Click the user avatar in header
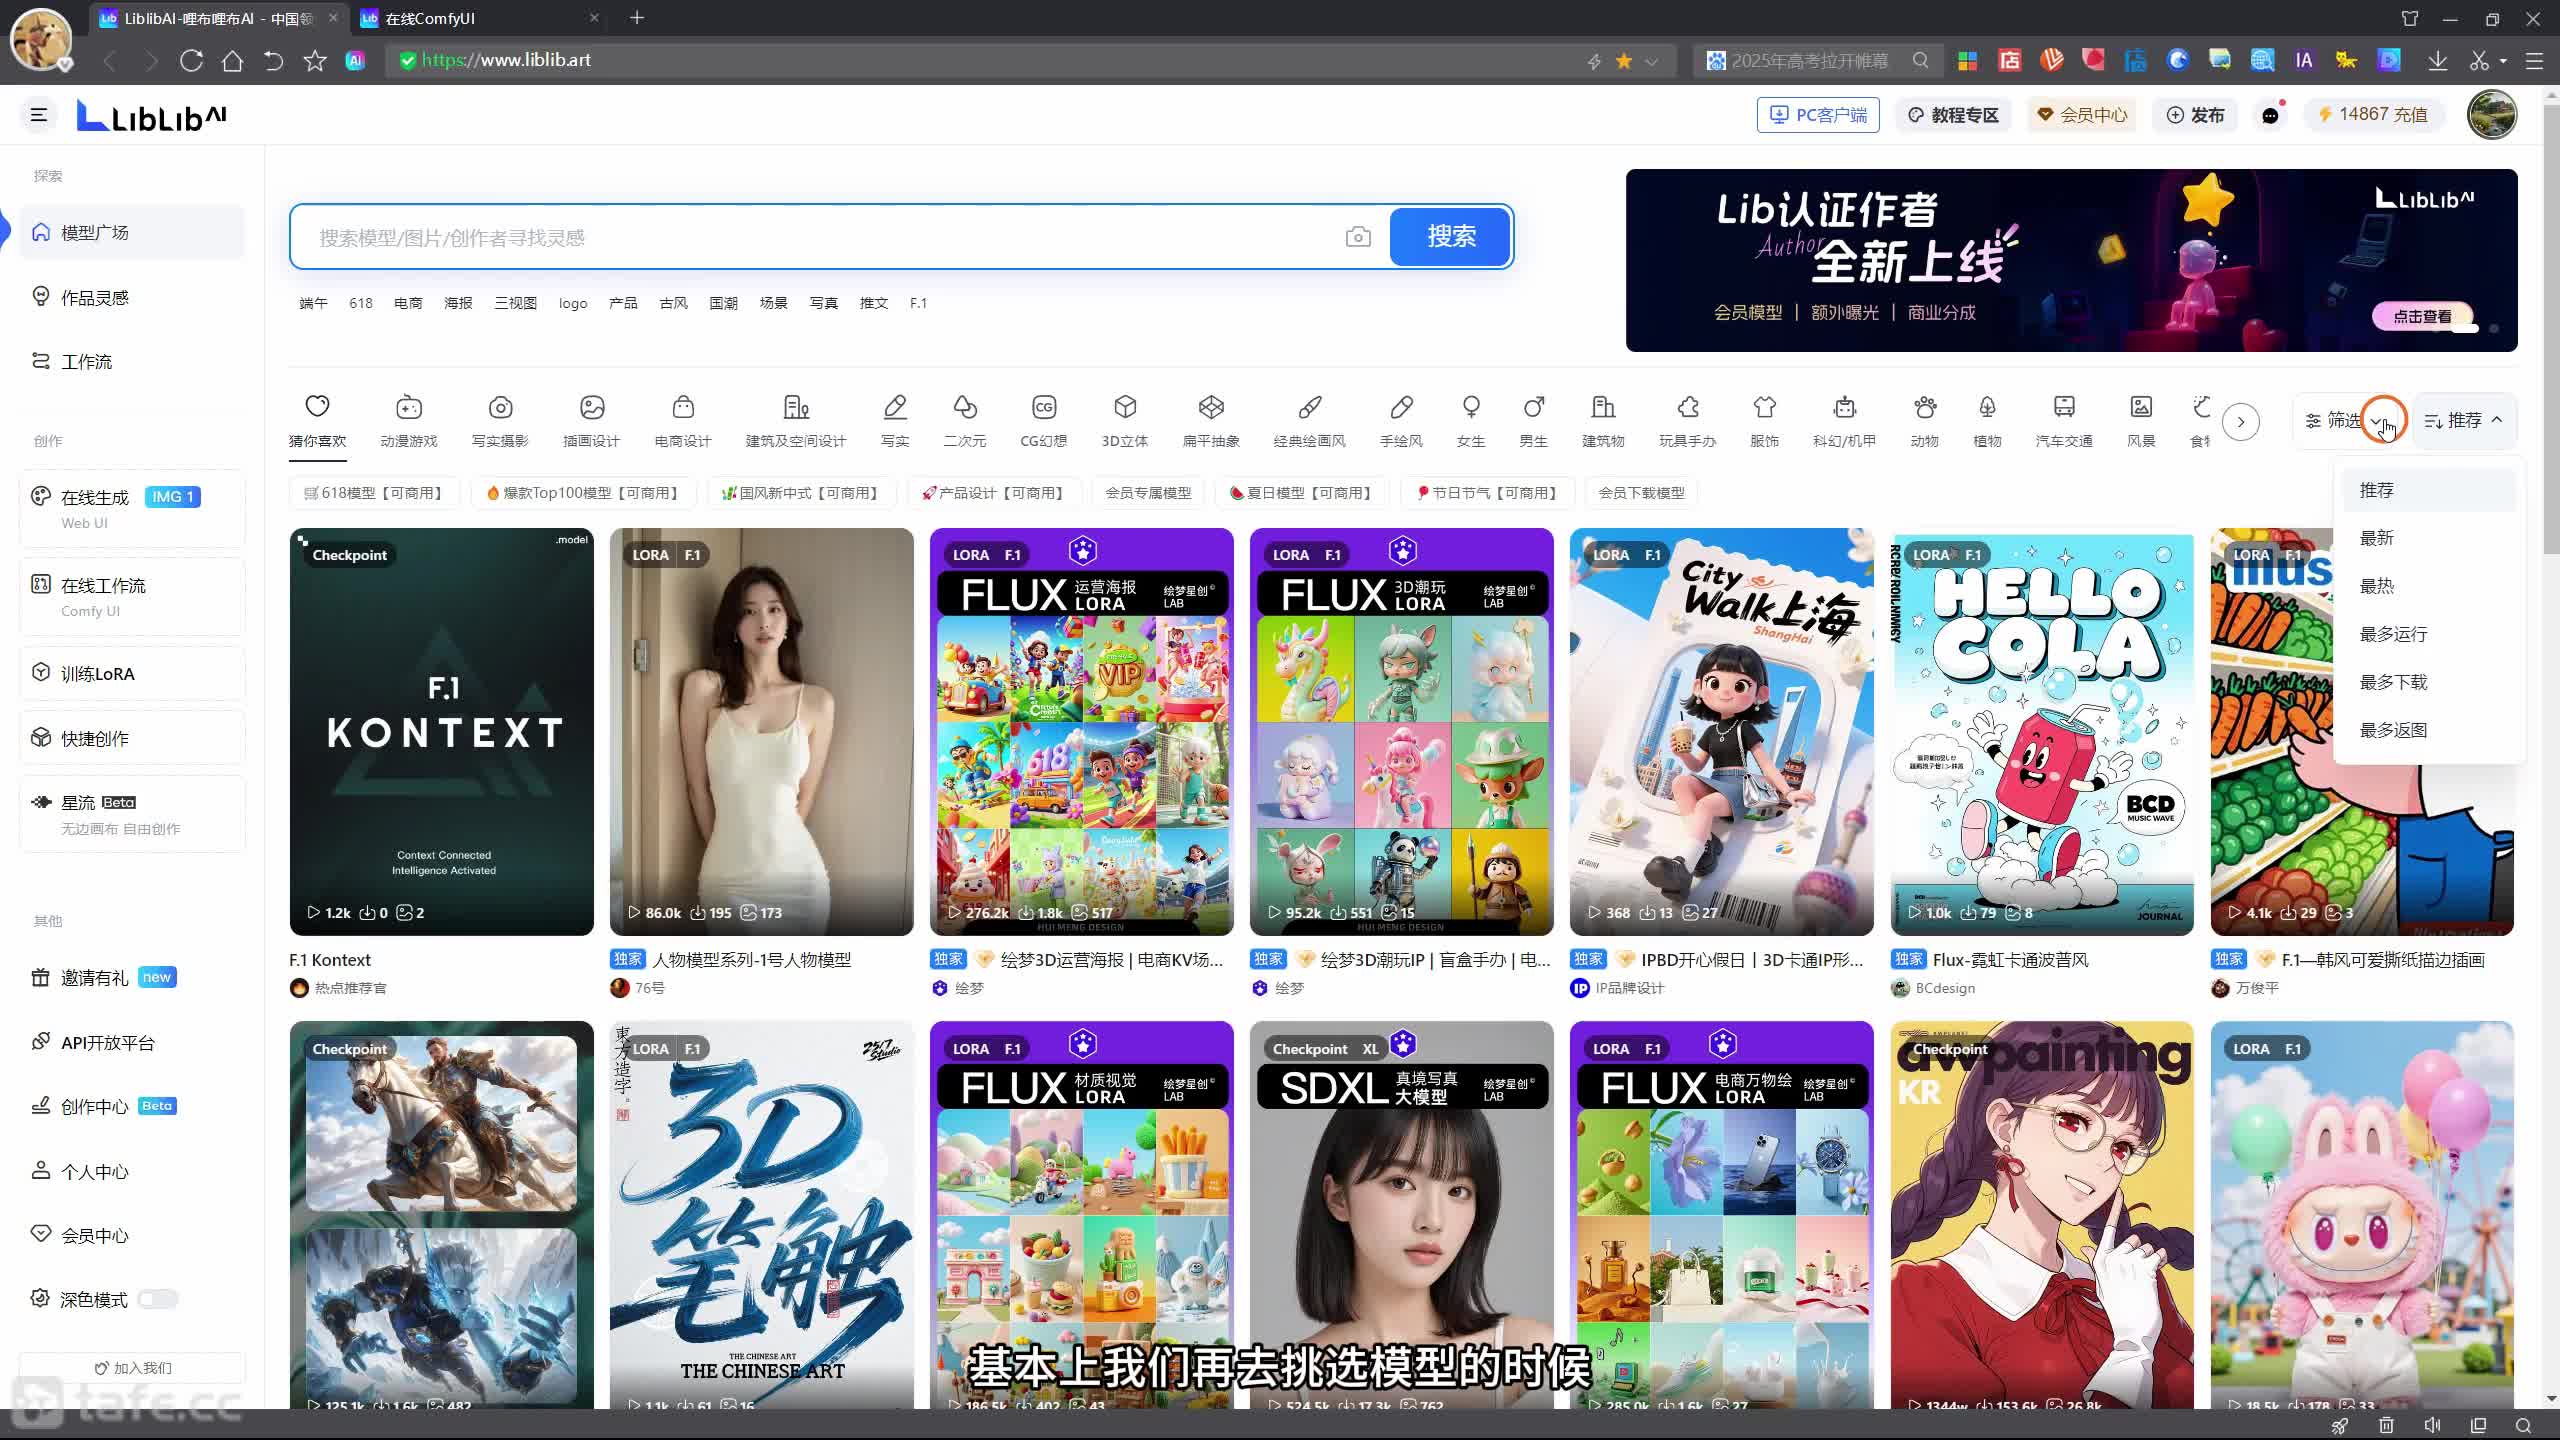2560x1440 pixels. 2491,115
